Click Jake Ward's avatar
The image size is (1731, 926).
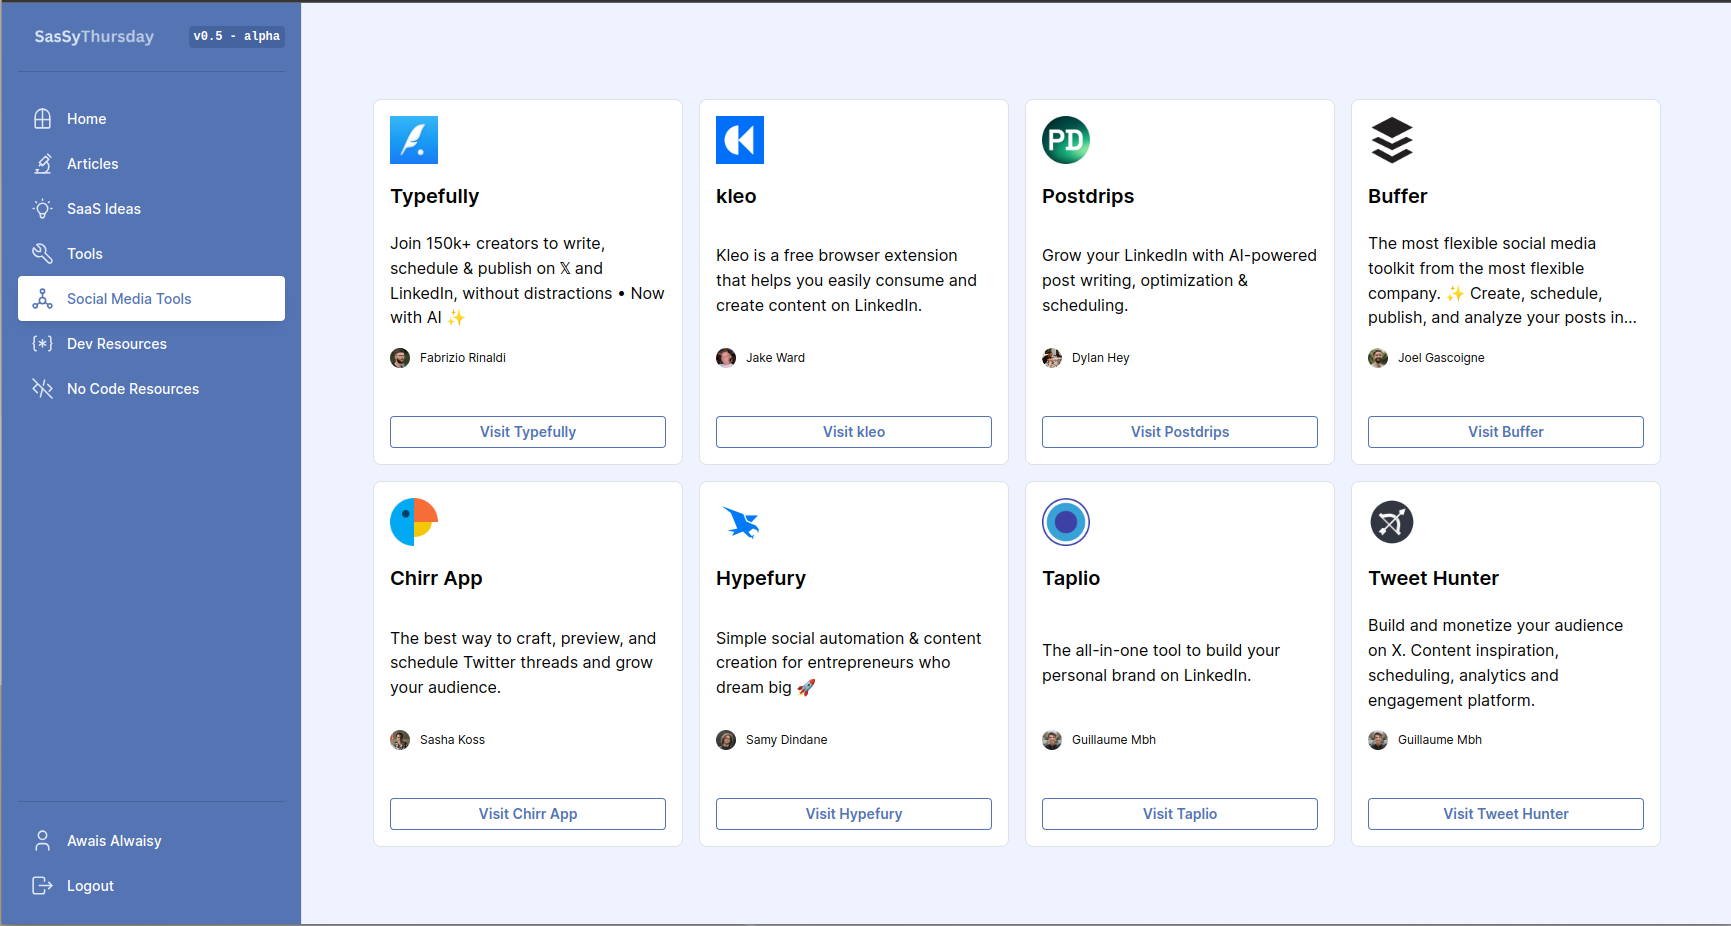point(726,358)
